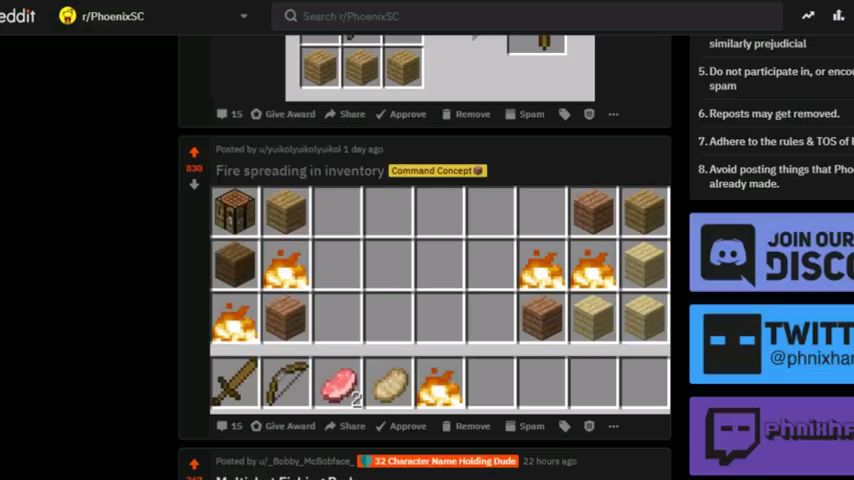
Task: Open the Join Our Discord banner
Action: click(771, 252)
